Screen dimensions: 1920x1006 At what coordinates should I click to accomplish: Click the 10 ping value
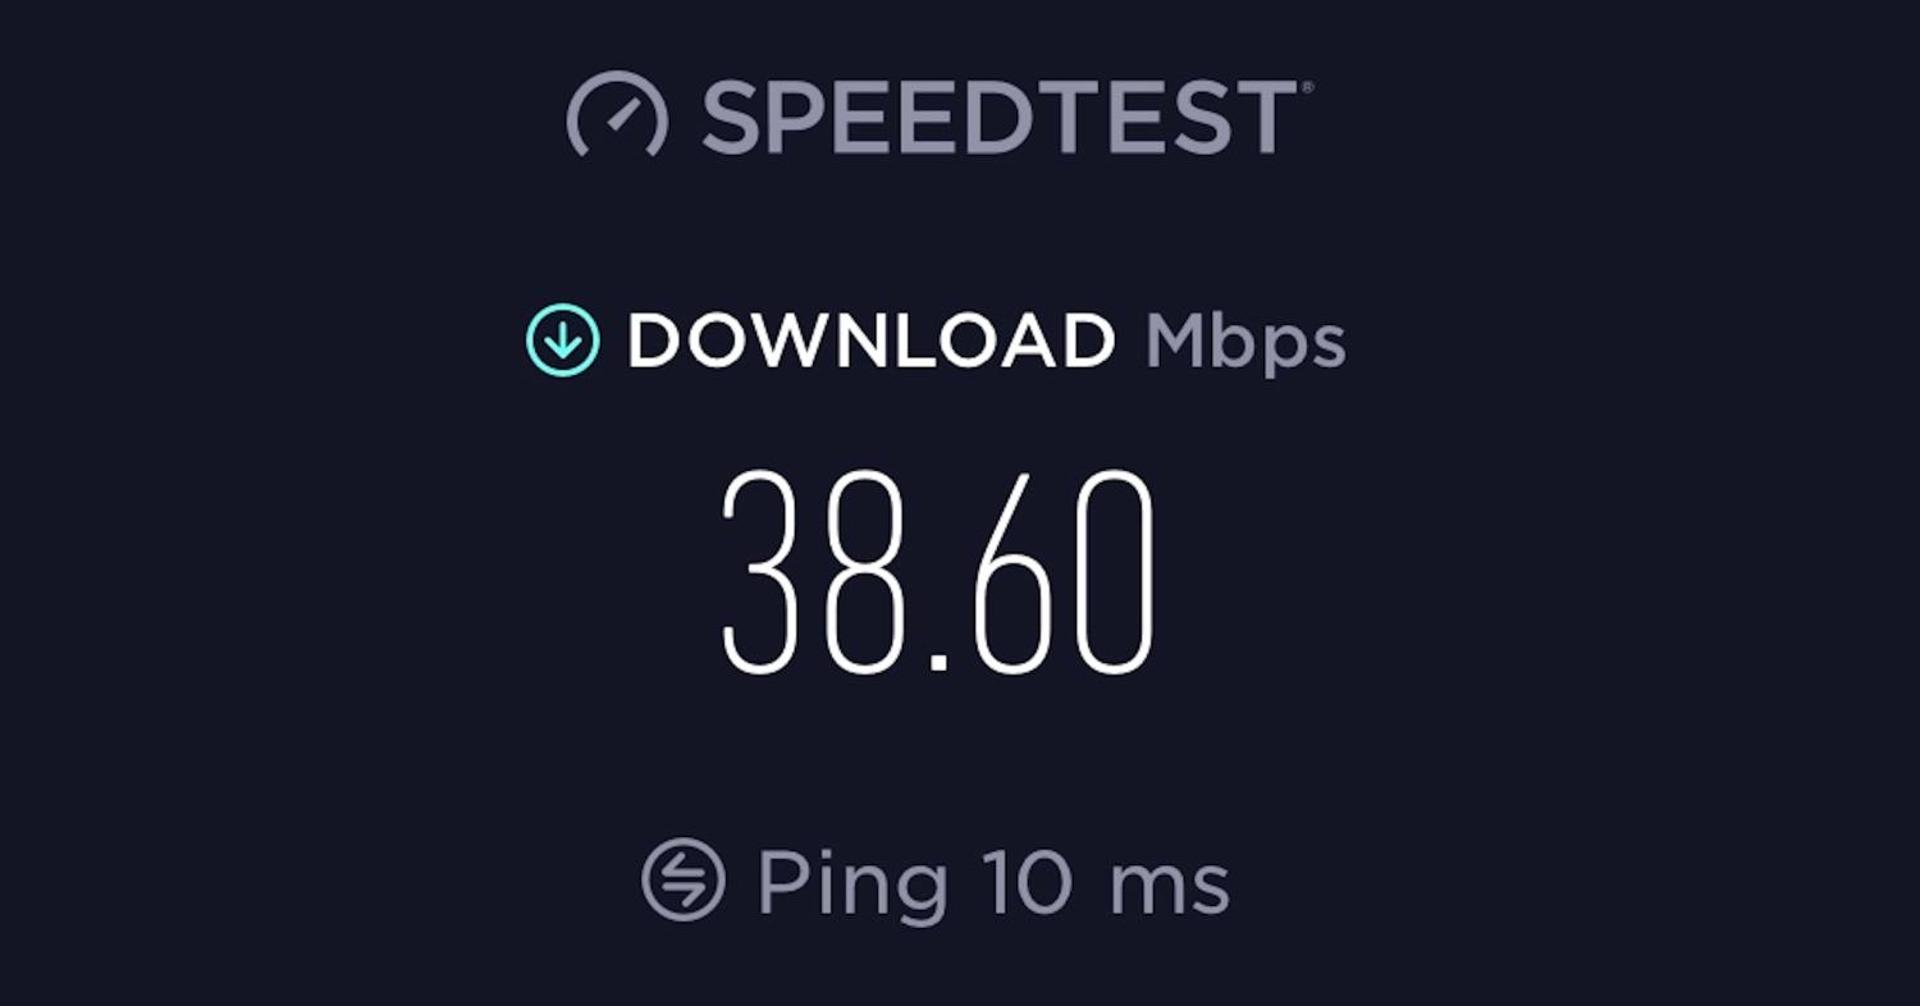pyautogui.click(x=1027, y=882)
